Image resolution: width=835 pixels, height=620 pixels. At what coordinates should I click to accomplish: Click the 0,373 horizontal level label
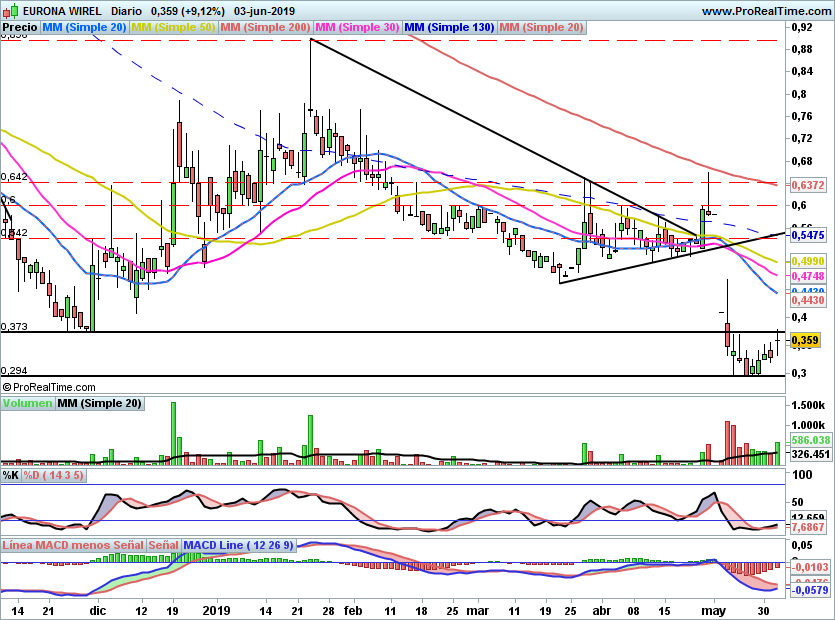point(14,327)
